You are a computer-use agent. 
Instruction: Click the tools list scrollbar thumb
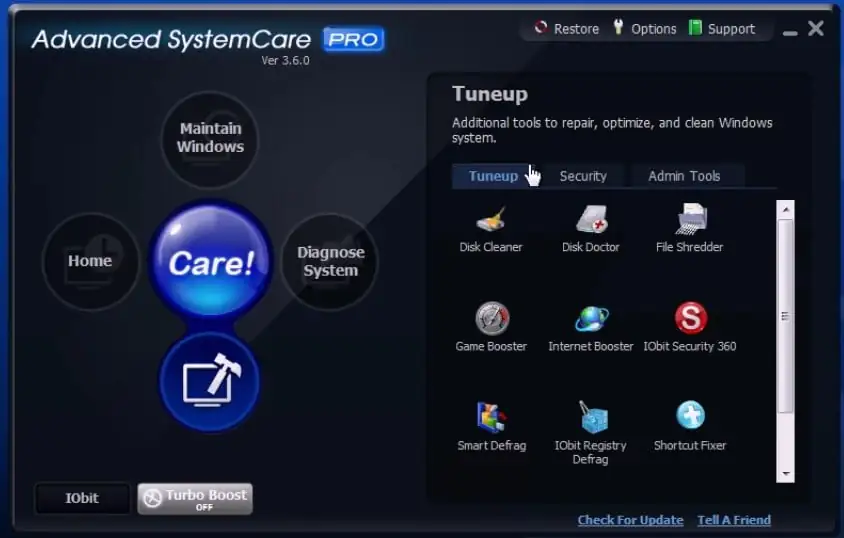pos(785,316)
